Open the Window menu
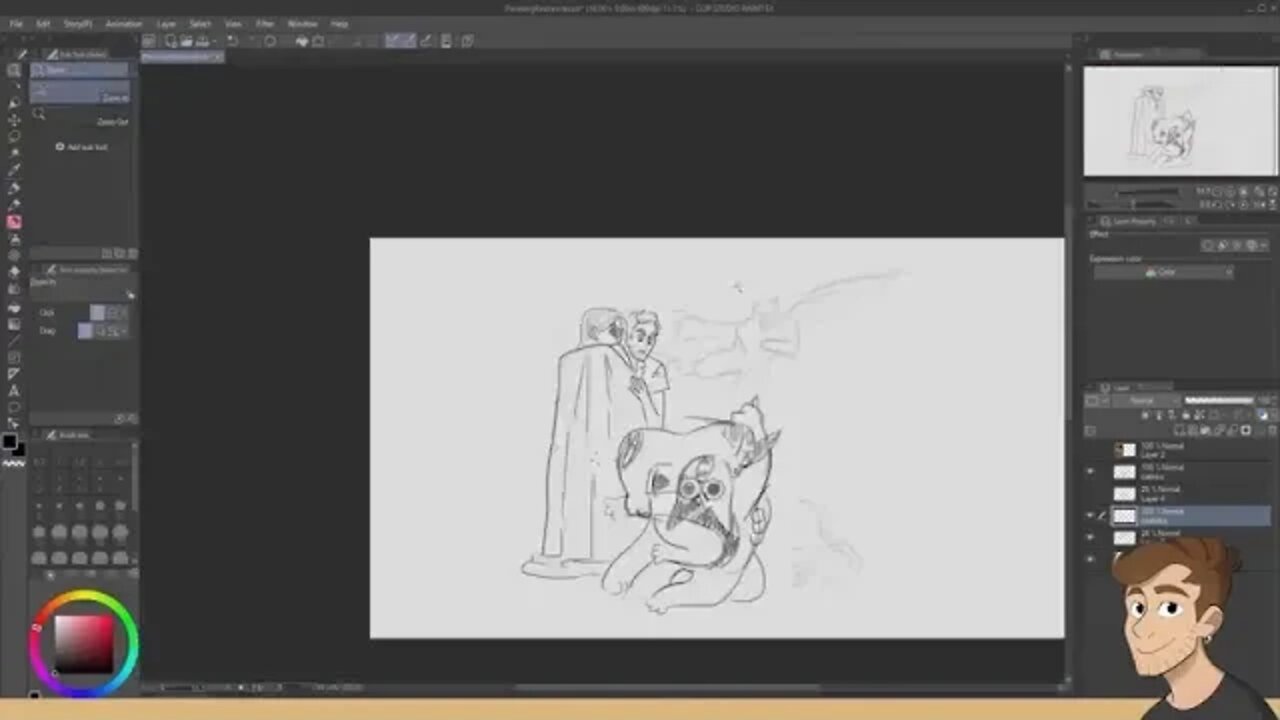Image resolution: width=1280 pixels, height=720 pixels. (302, 23)
